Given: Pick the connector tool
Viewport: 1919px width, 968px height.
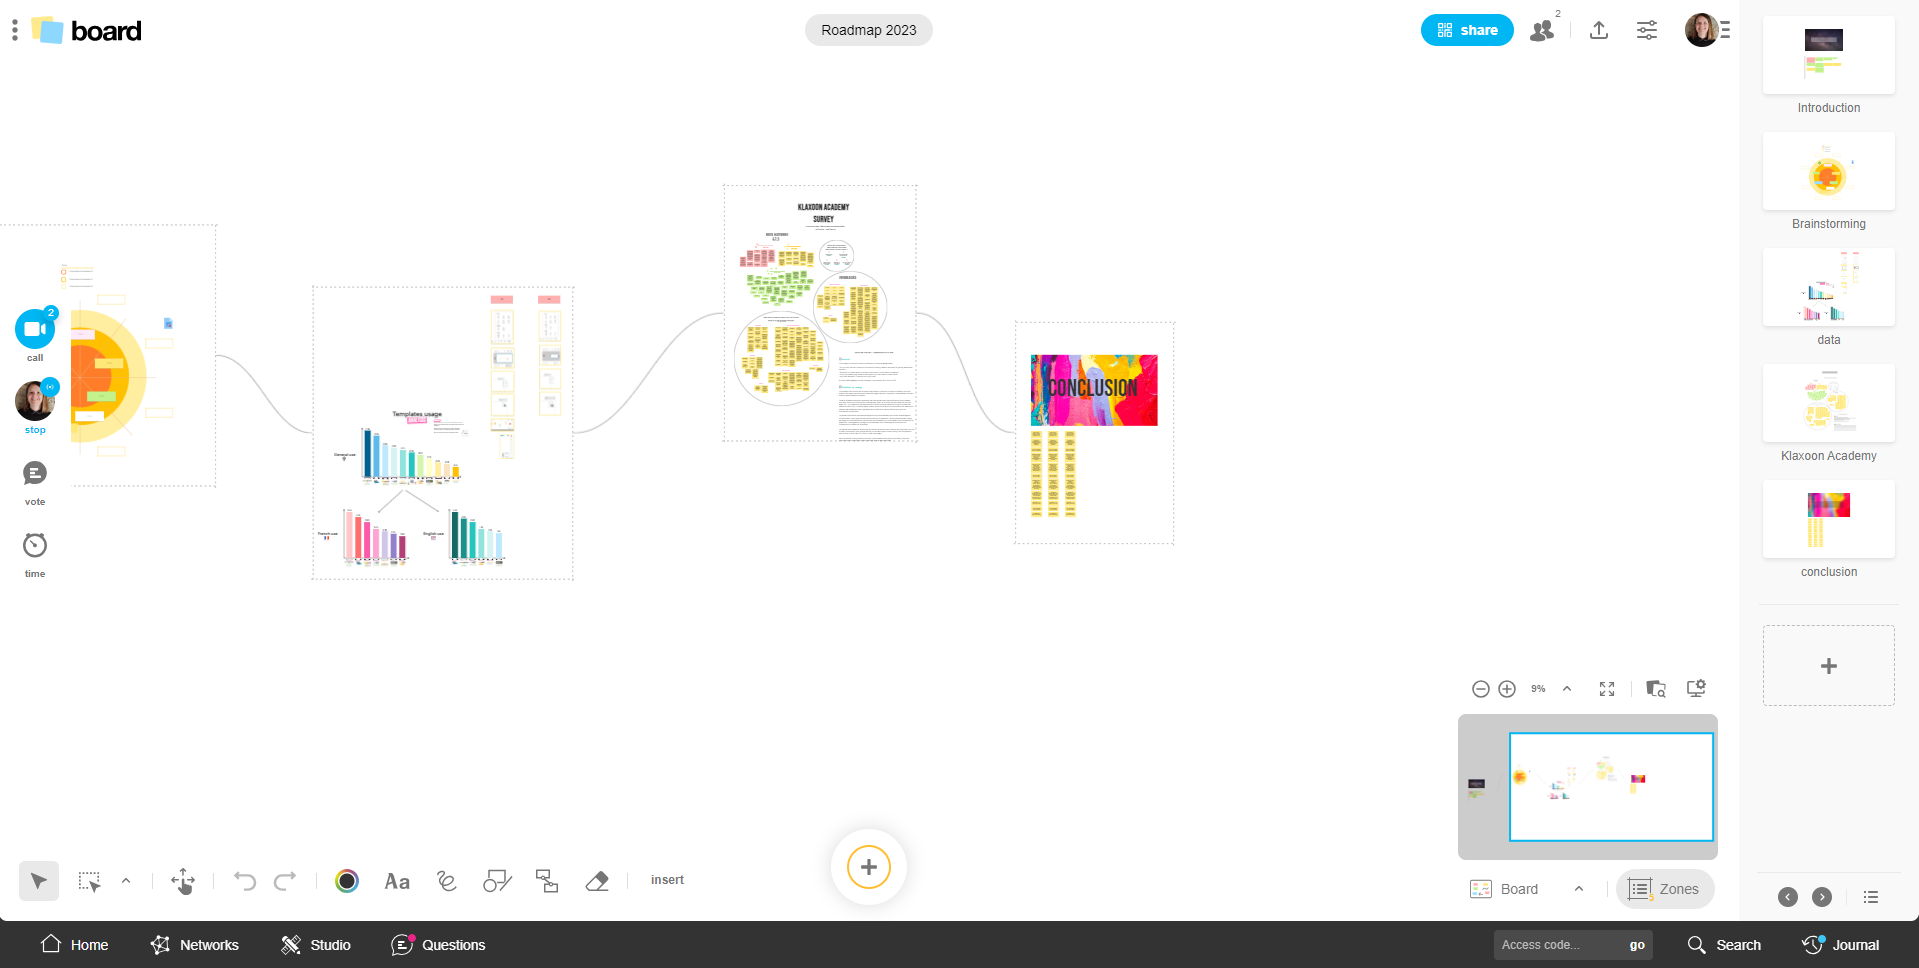Looking at the screenshot, I should [547, 881].
